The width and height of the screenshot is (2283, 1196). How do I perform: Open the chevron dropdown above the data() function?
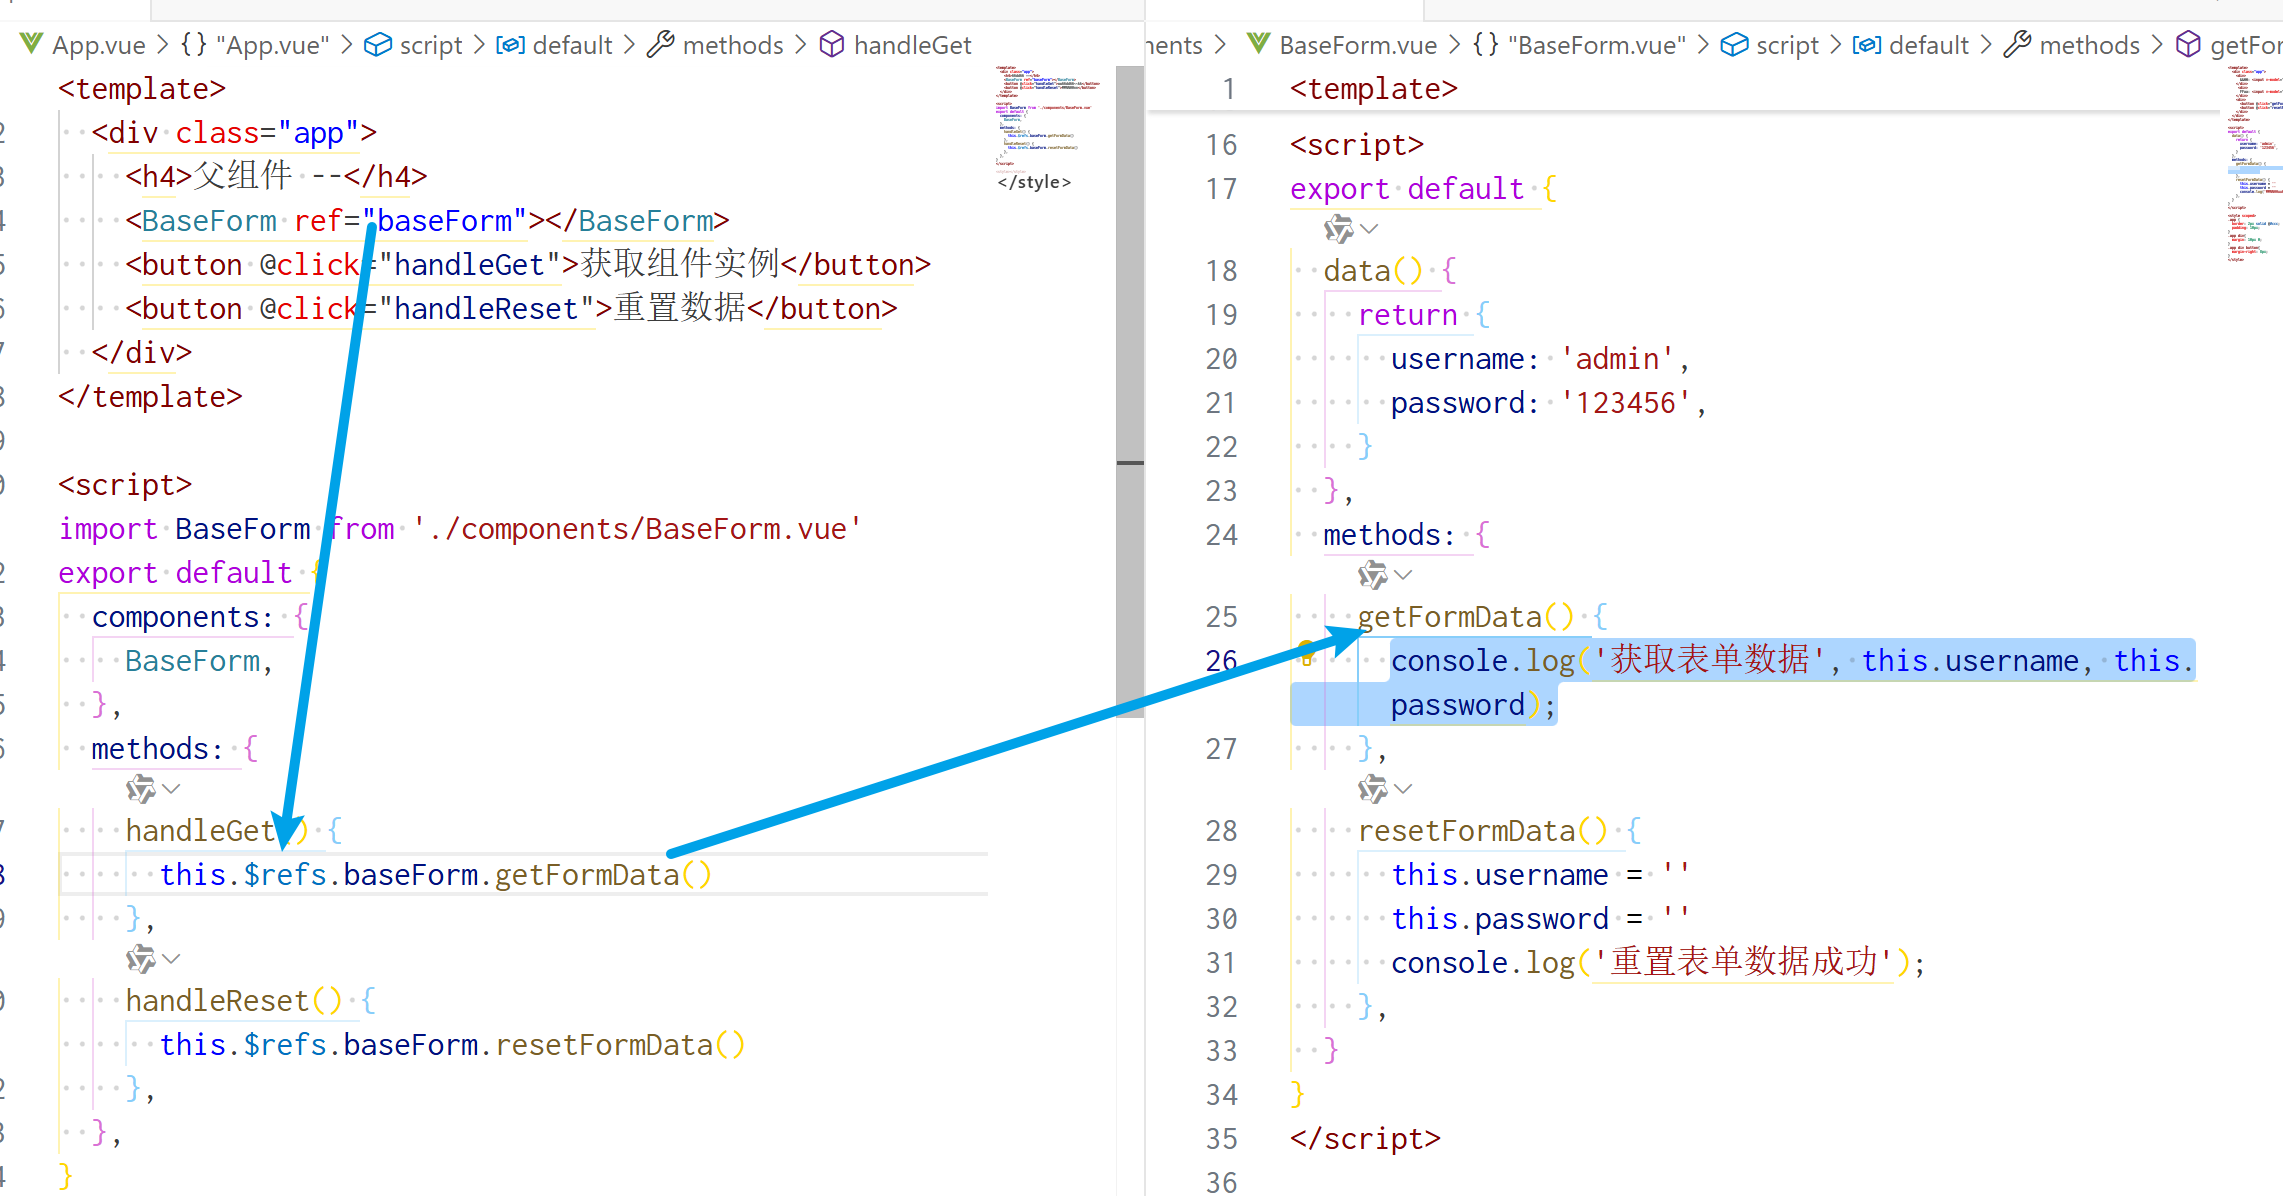[x=1370, y=229]
